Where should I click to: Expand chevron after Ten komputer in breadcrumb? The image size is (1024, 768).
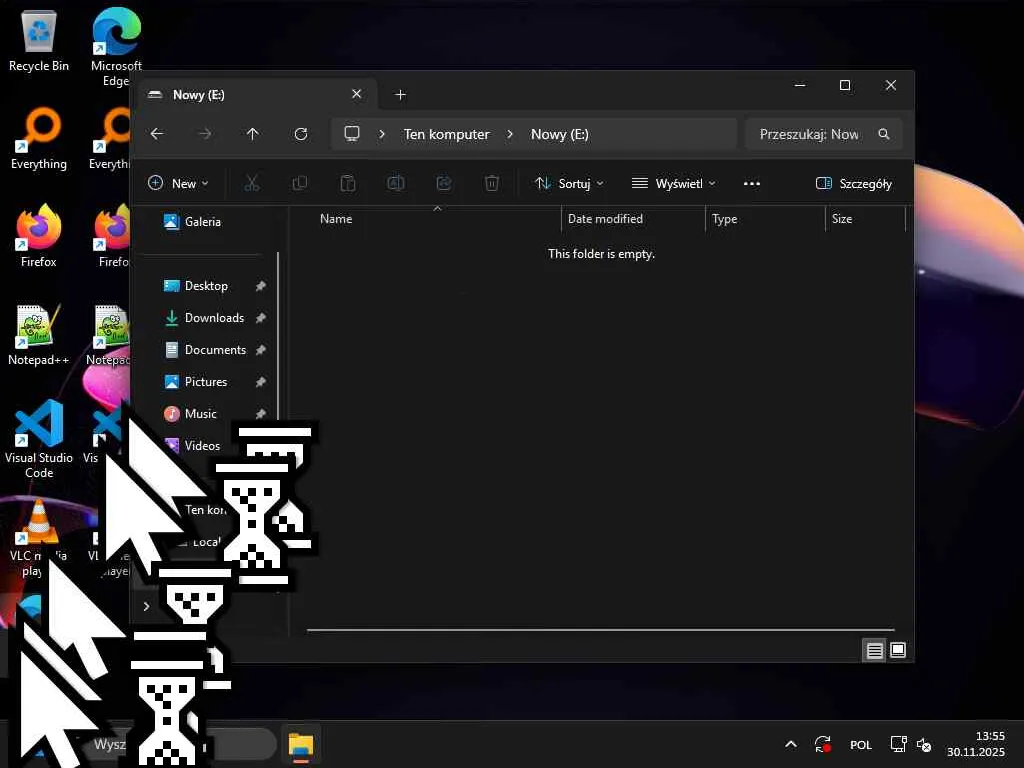pos(510,134)
